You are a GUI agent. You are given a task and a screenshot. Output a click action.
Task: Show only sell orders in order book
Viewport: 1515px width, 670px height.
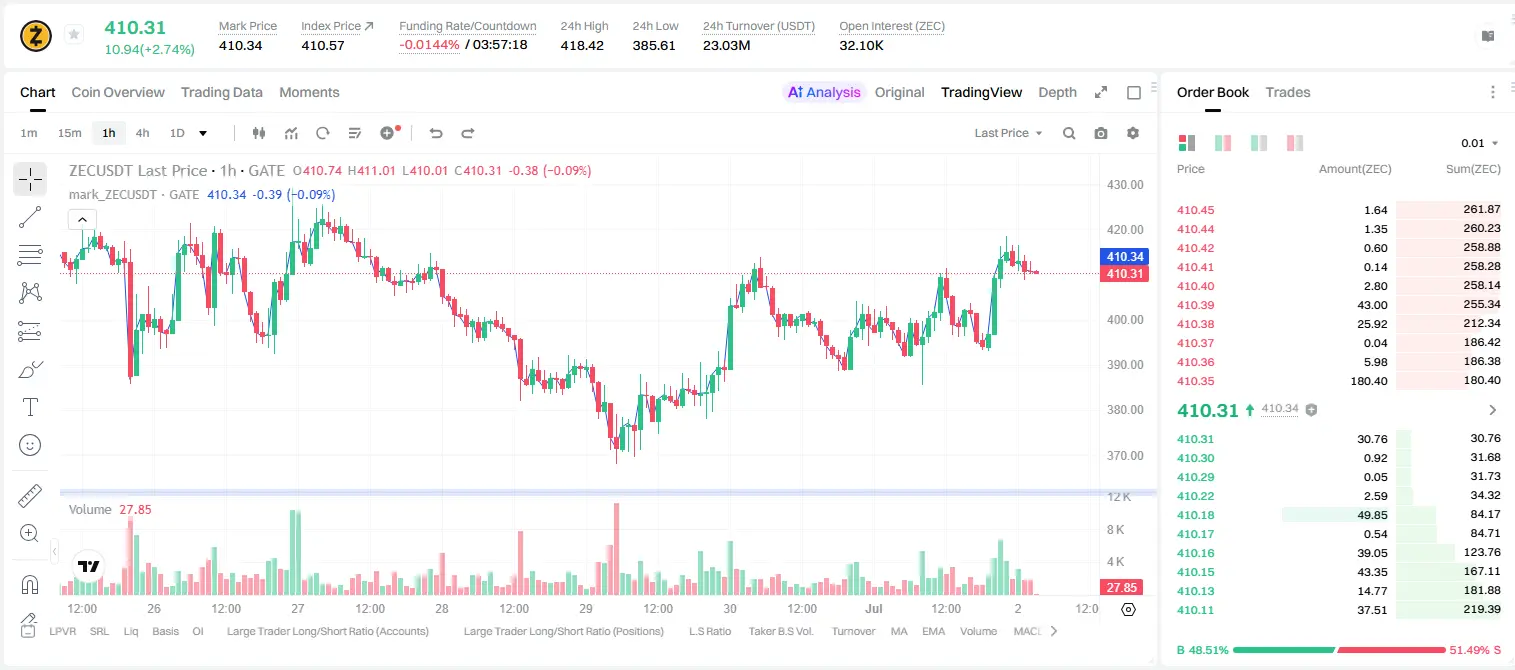tap(1295, 143)
